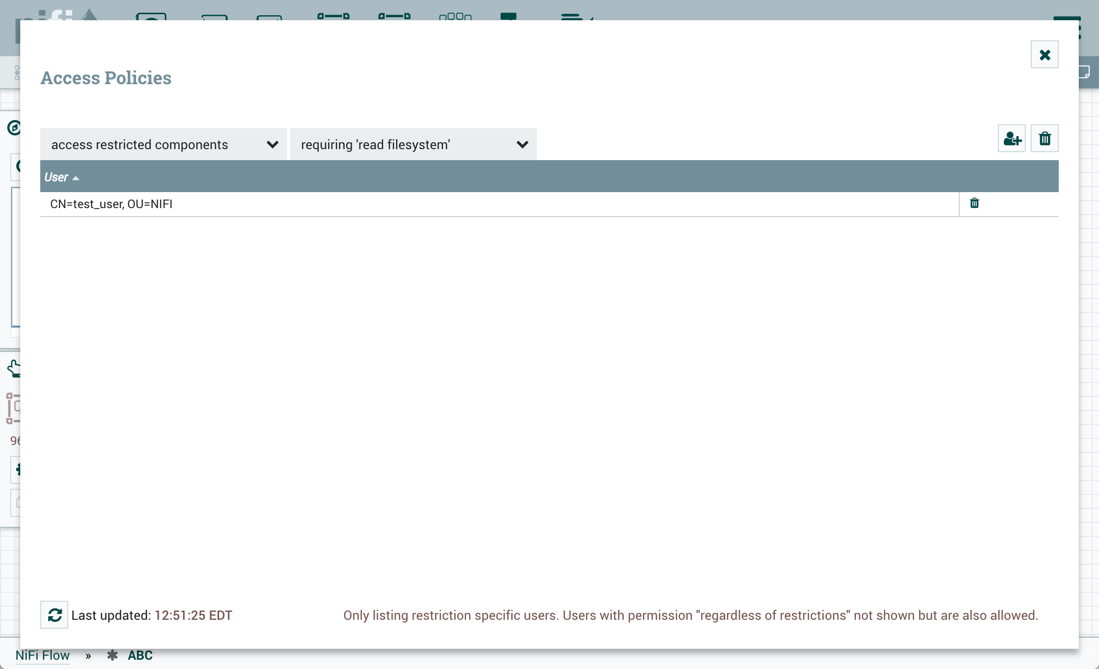Screen dimensions: 1099x669
Task: Go to NiFi Flow breadcrumb
Action: pos(42,656)
